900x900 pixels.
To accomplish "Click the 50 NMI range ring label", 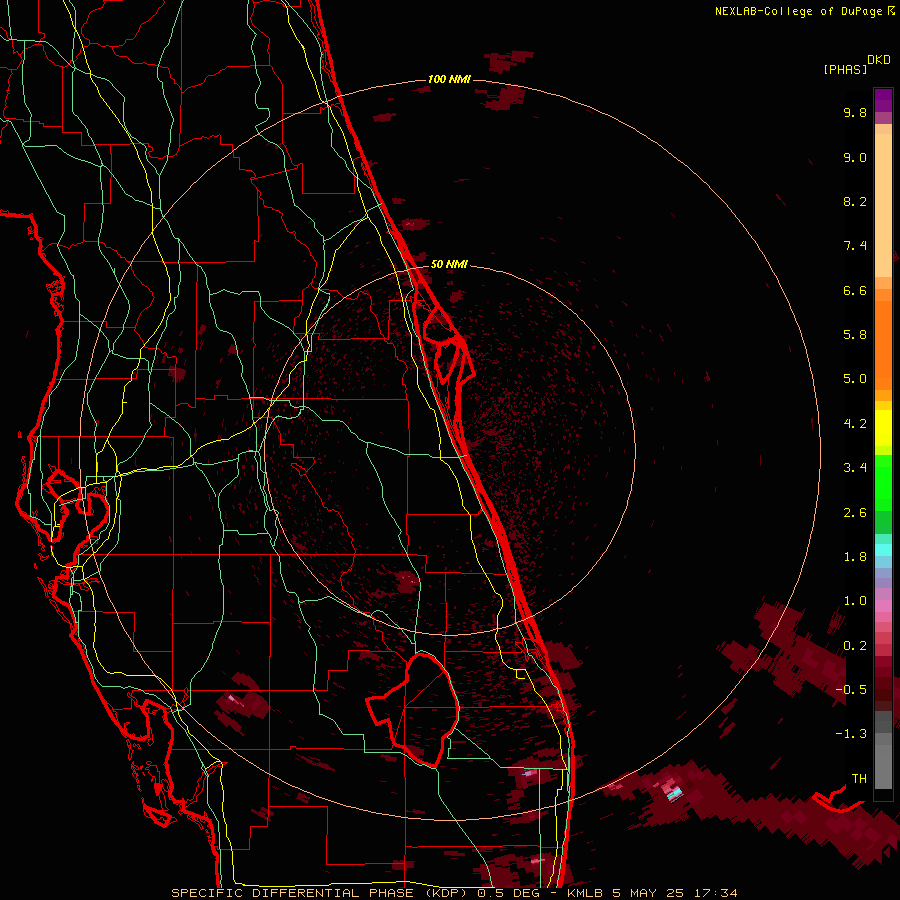I will pyautogui.click(x=449, y=264).
